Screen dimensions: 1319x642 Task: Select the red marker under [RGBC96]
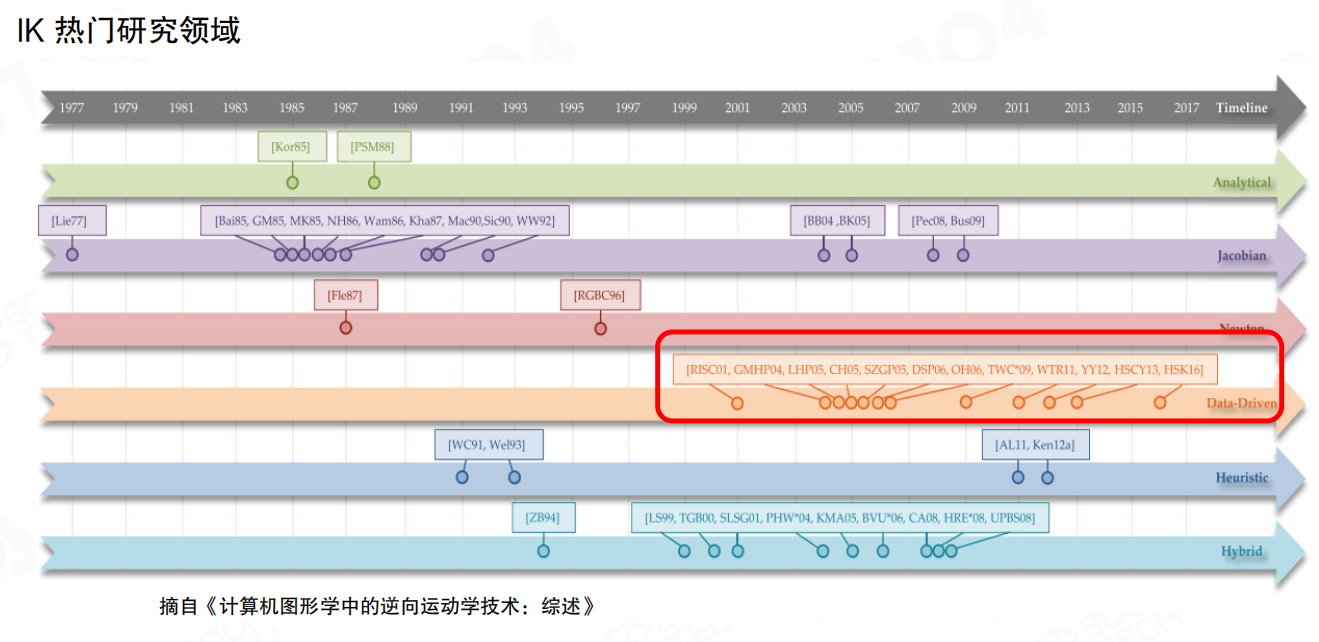(600, 327)
